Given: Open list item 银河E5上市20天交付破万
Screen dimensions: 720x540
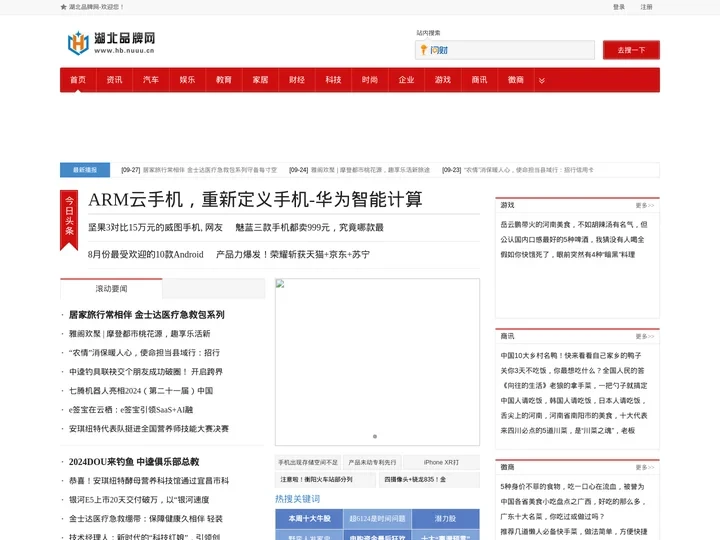Looking at the screenshot, I should point(139,500).
